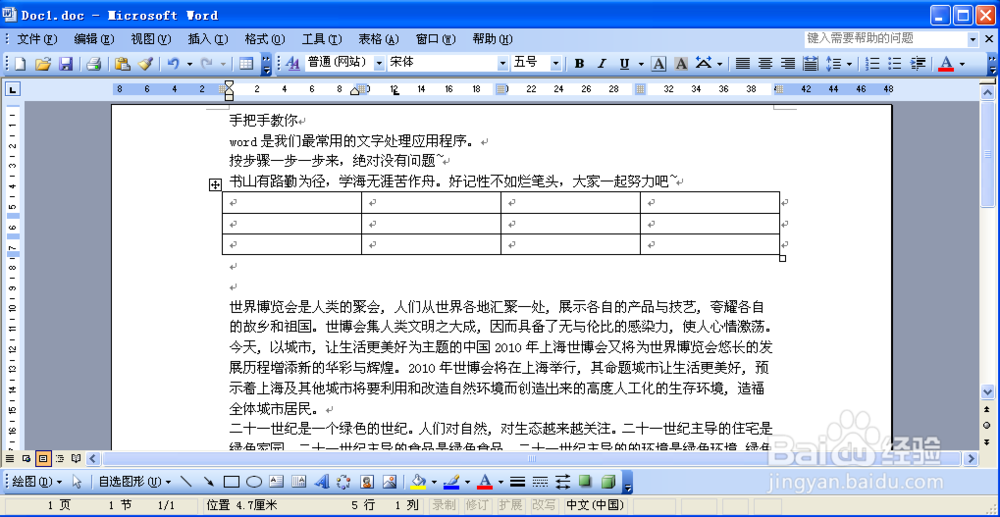Screen dimensions: 1000x517
Task: Apply numbered list formatting
Action: point(874,64)
